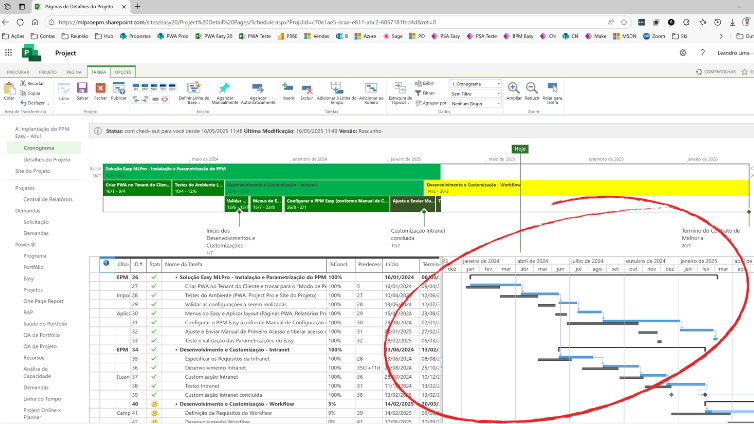Viewport: 754px width, 424px height.
Task: Click the '%Concl' column header
Action: pyautogui.click(x=341, y=264)
